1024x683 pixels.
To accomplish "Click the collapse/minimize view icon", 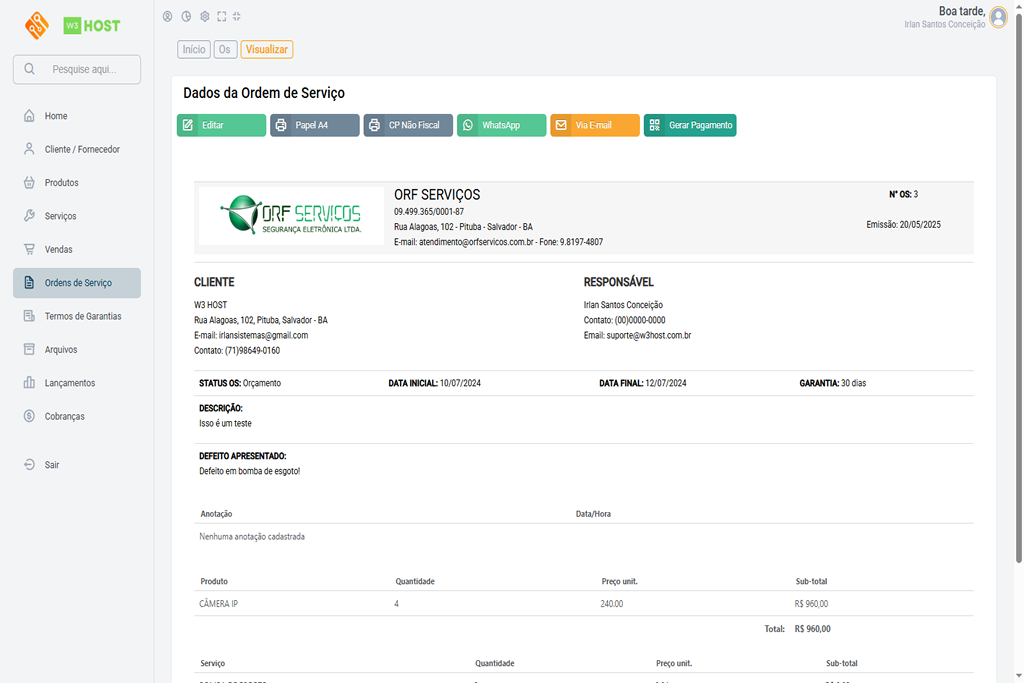I will 237,16.
